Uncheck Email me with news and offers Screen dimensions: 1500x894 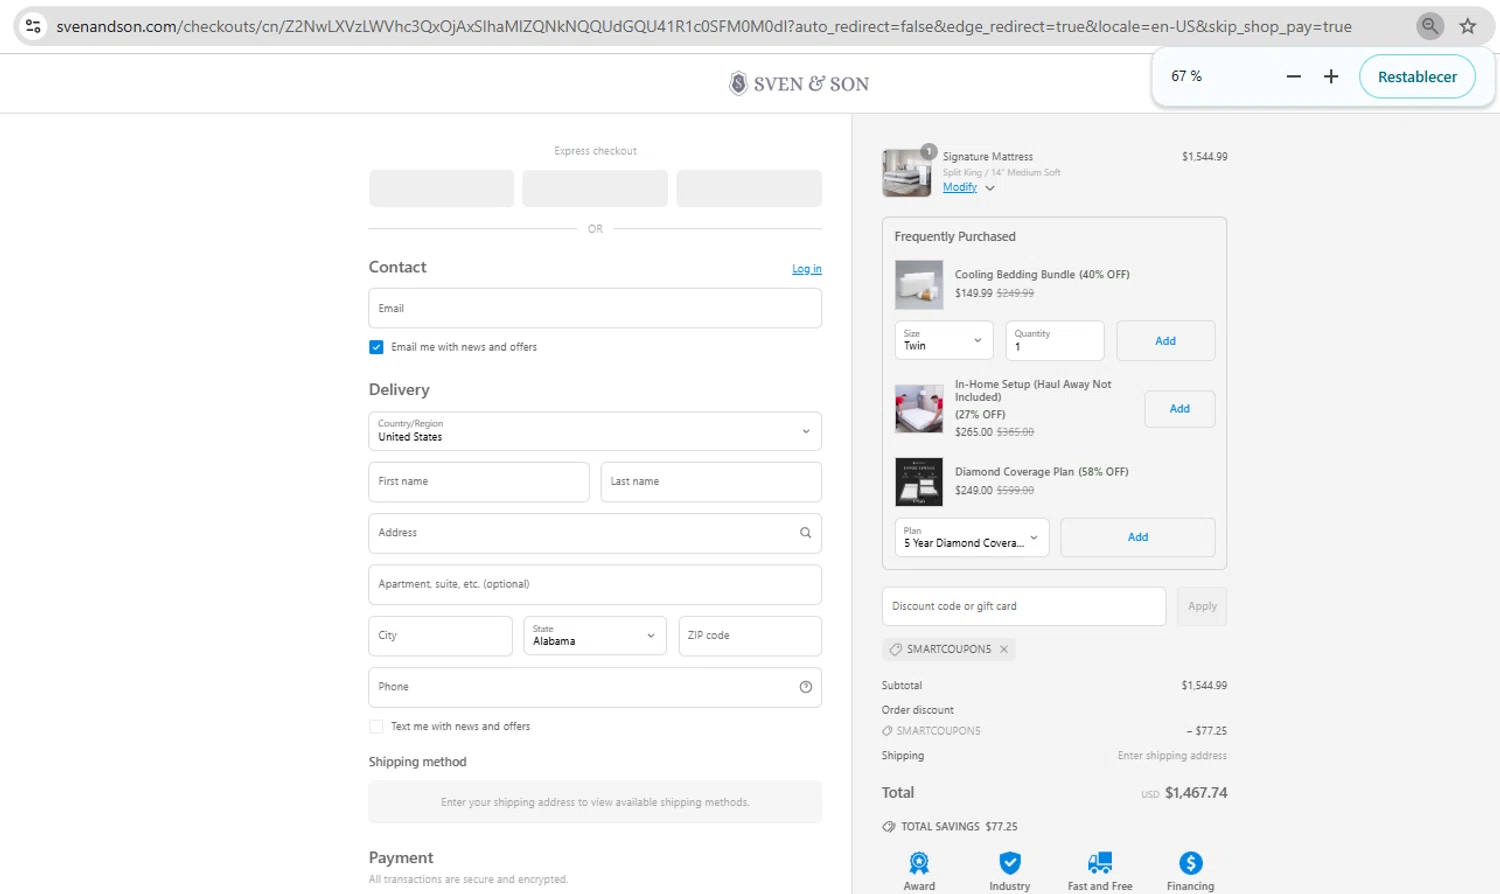tap(376, 347)
